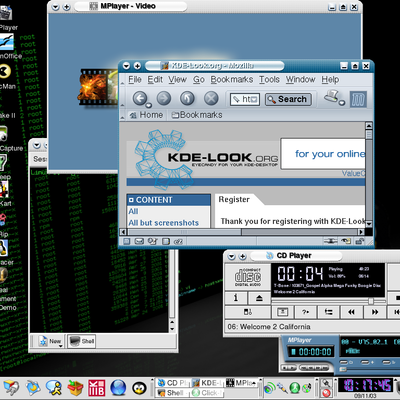Go back using Mozilla's Back arrow

point(140,98)
